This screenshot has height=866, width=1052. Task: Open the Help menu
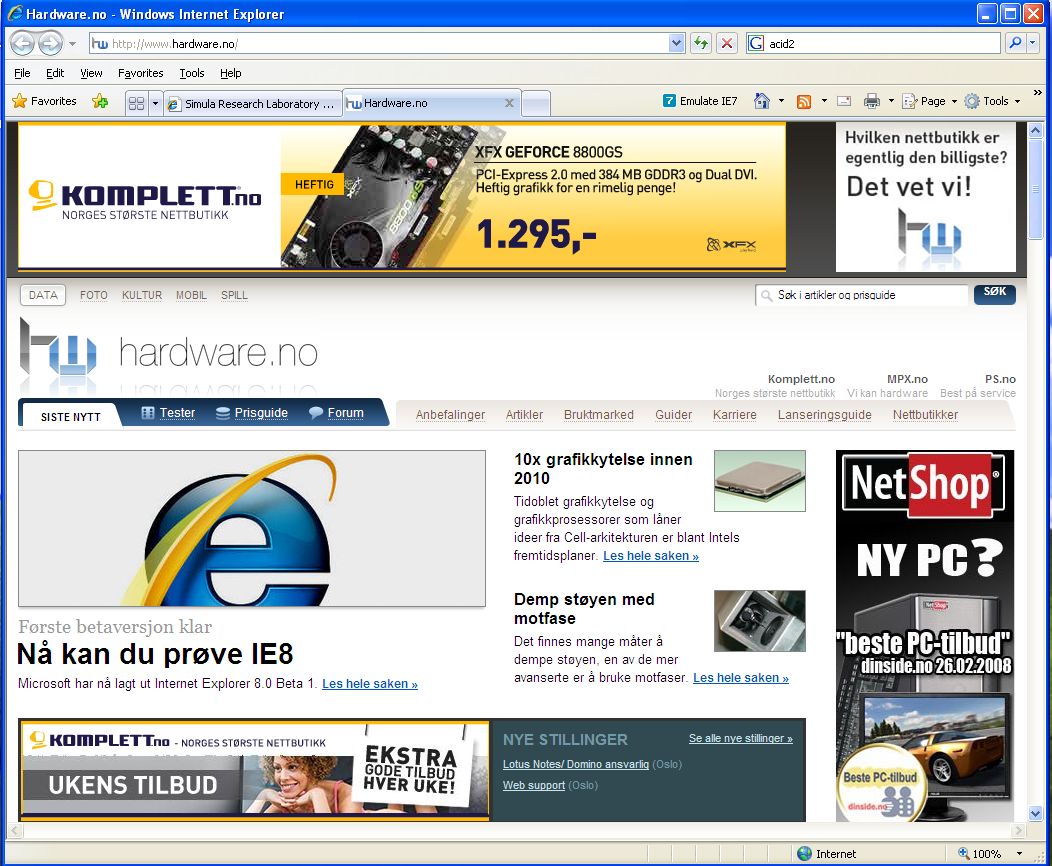[x=230, y=73]
